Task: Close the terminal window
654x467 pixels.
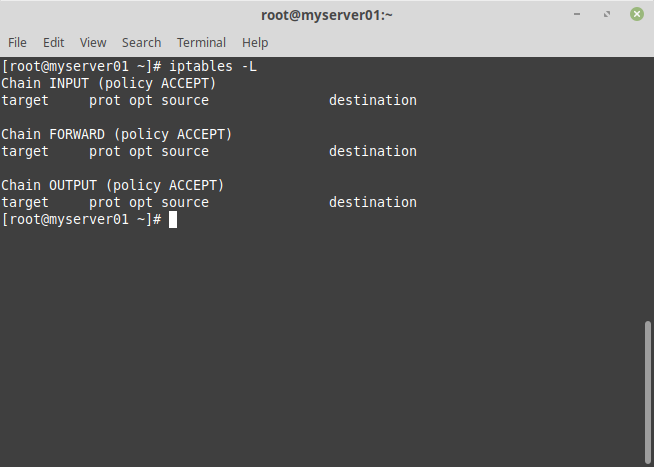Action: pos(636,14)
